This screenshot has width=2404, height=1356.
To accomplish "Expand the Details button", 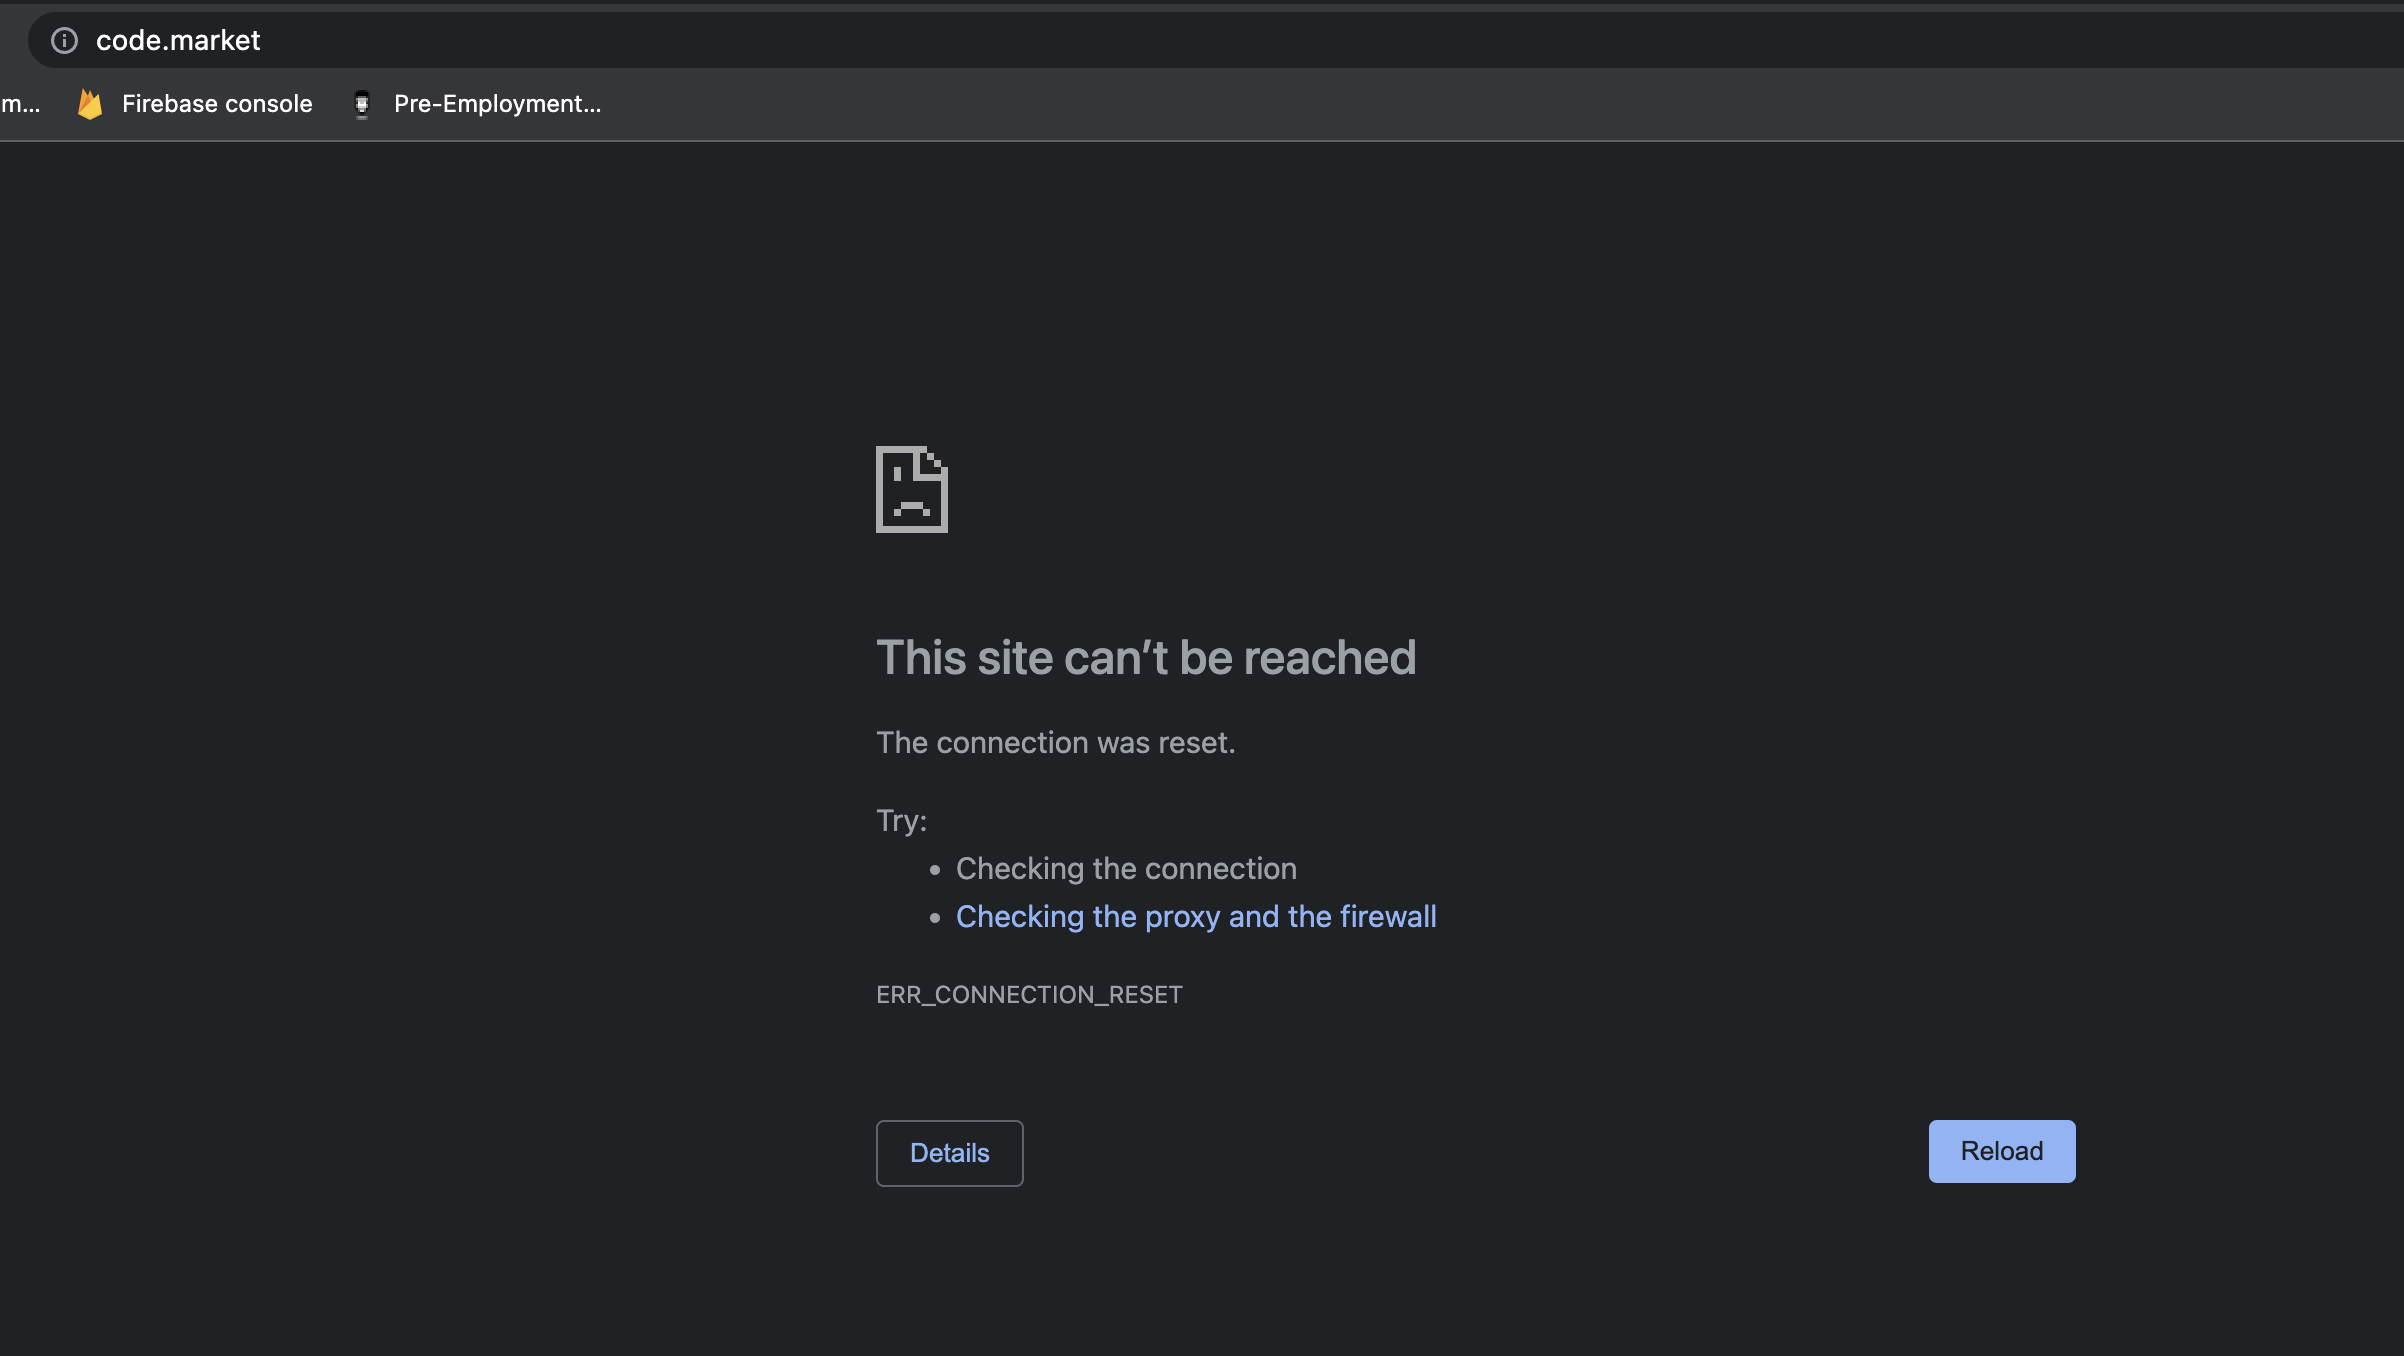I will click(x=949, y=1153).
